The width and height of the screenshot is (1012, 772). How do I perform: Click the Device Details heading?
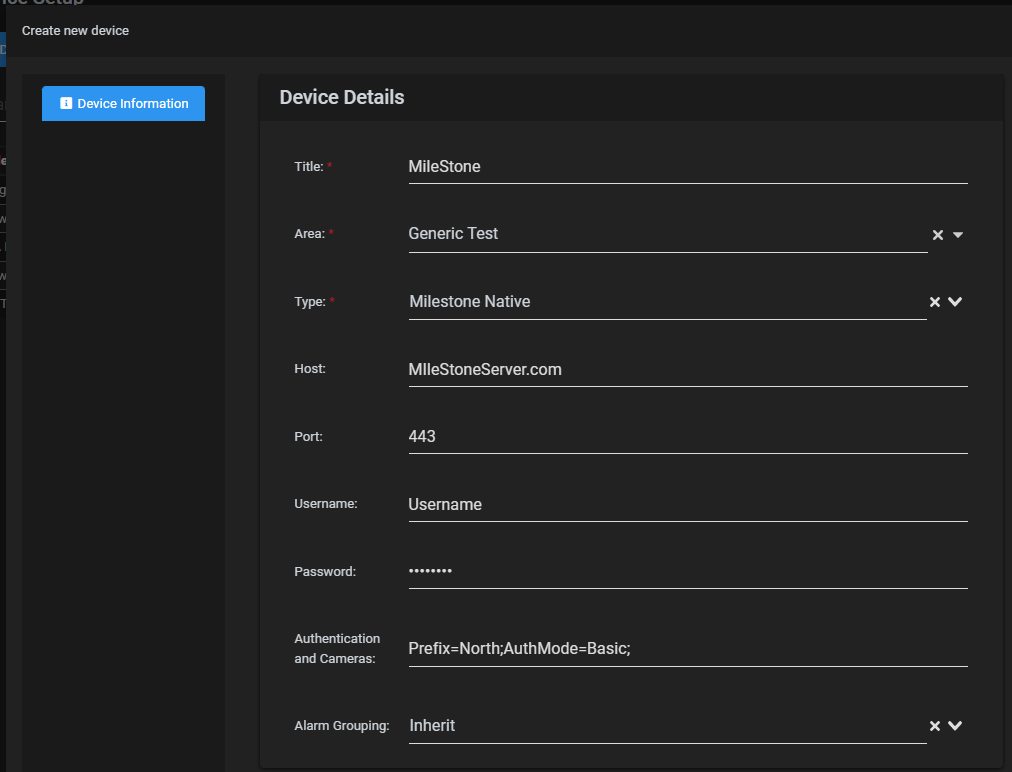pyautogui.click(x=342, y=97)
